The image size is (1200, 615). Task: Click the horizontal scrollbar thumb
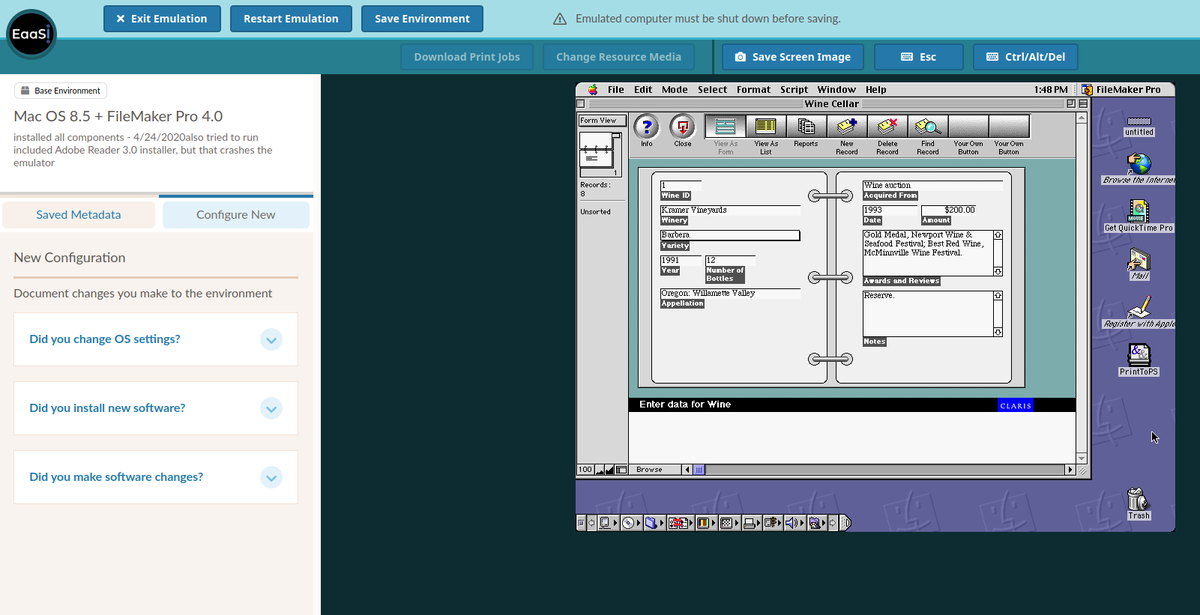pos(700,470)
